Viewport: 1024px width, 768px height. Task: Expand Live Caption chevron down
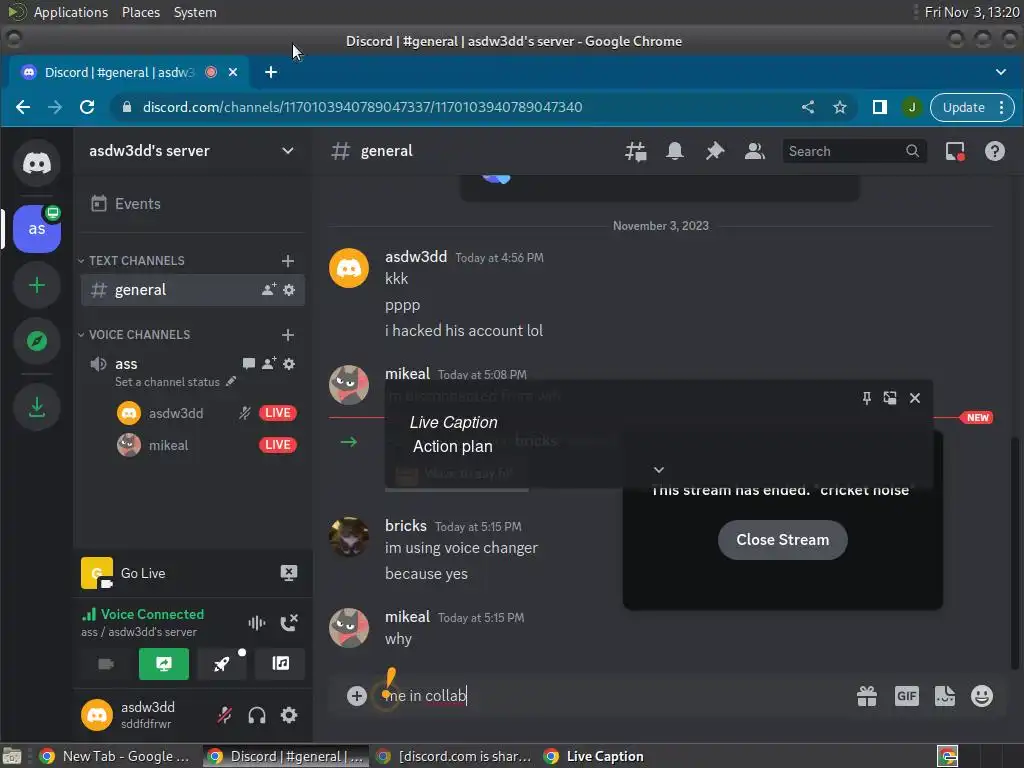pyautogui.click(x=659, y=470)
